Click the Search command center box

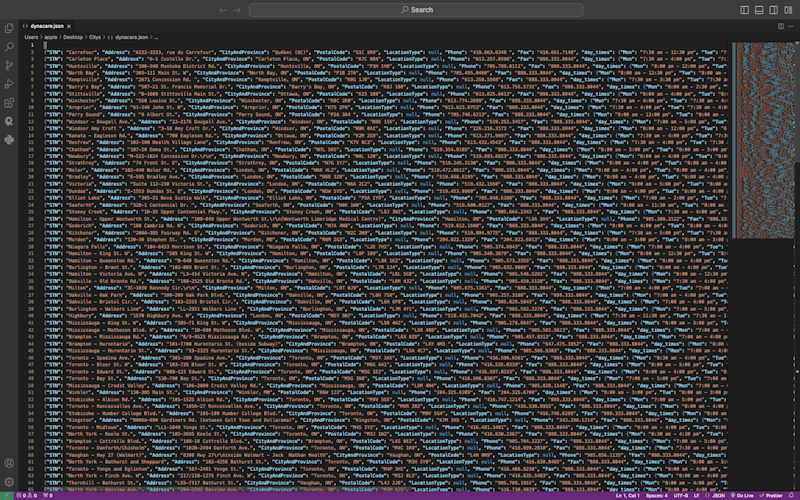pos(416,10)
